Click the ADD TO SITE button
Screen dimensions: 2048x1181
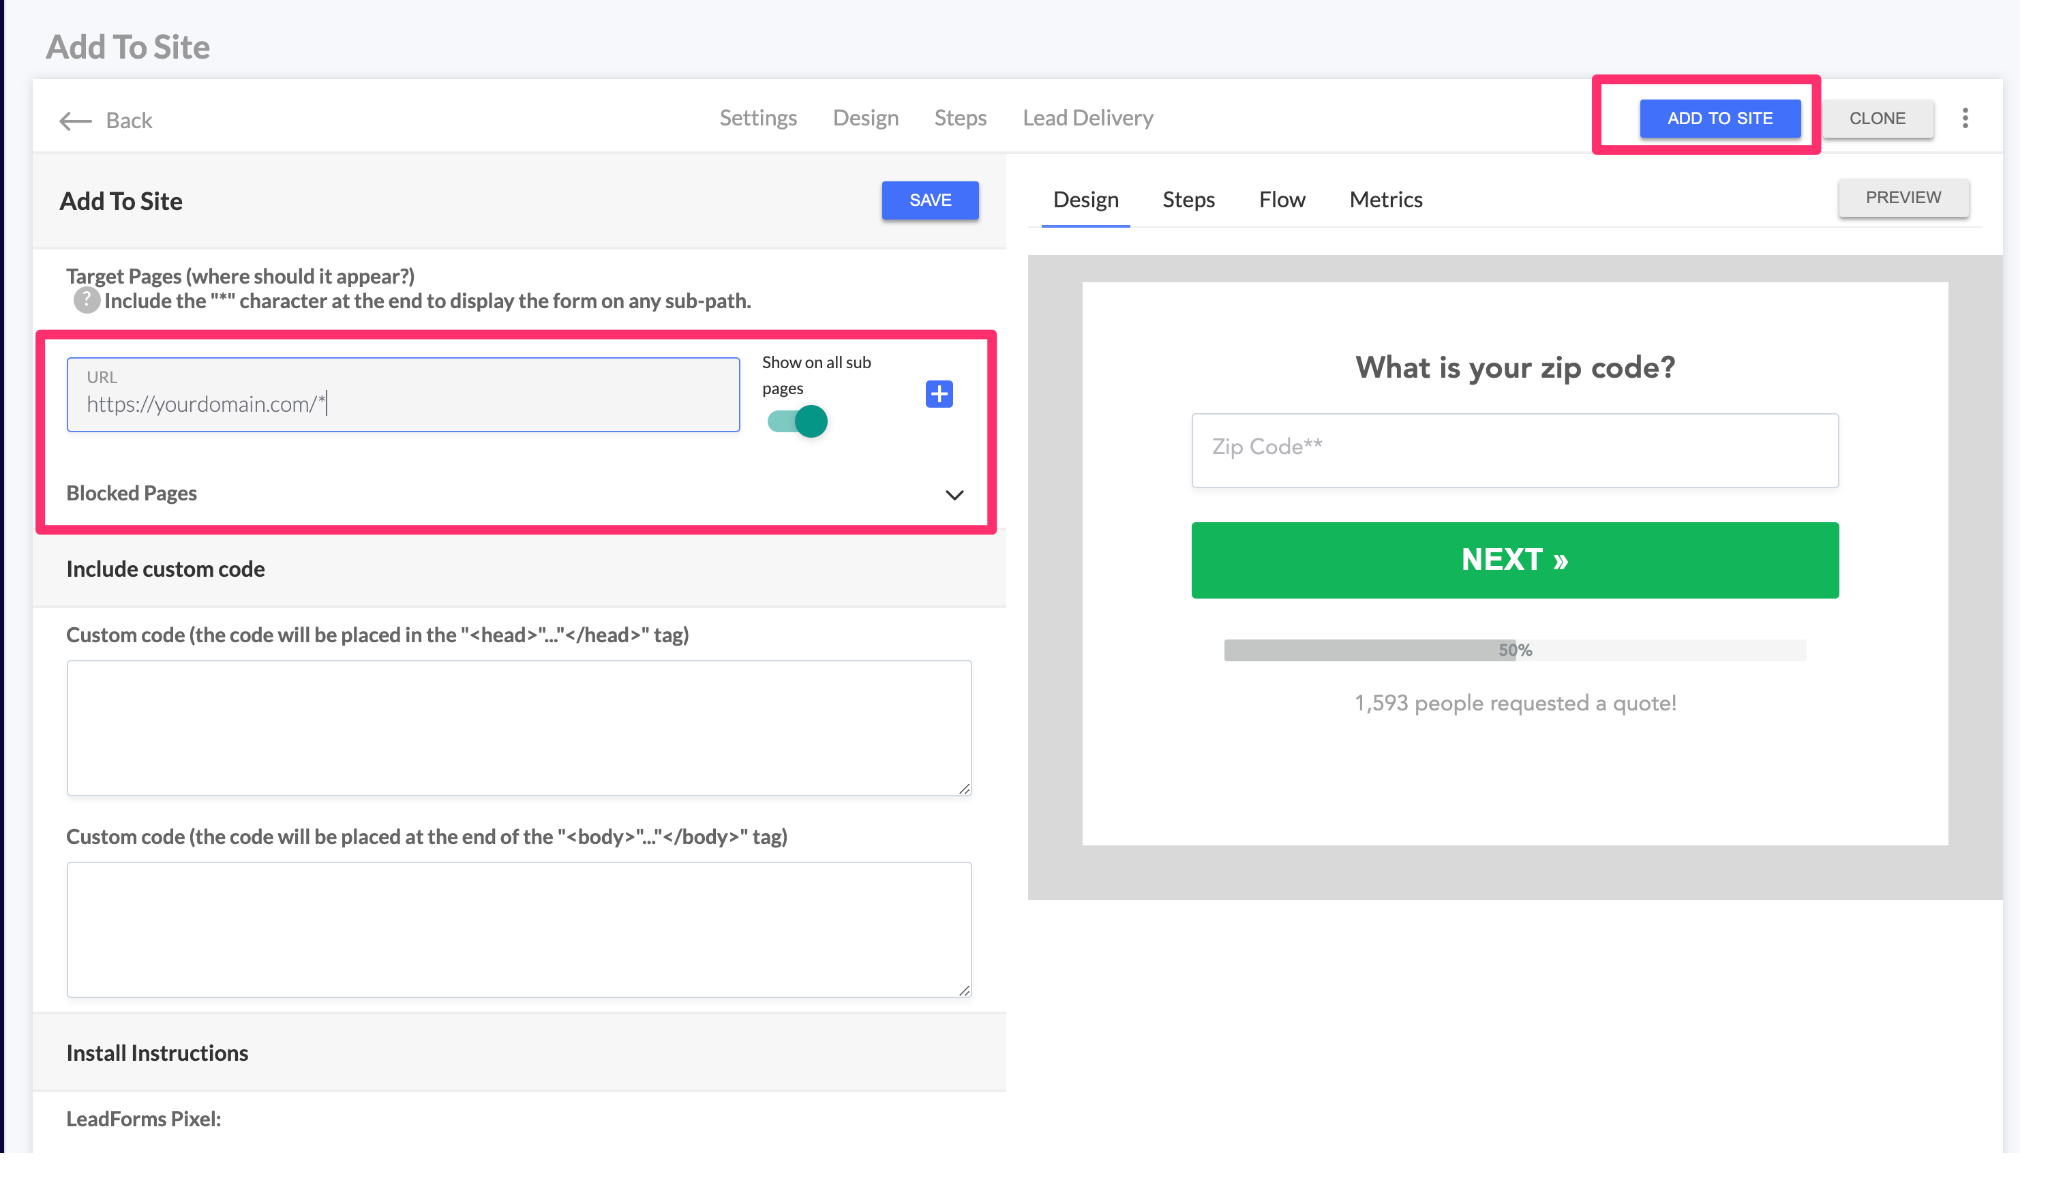pos(1719,118)
